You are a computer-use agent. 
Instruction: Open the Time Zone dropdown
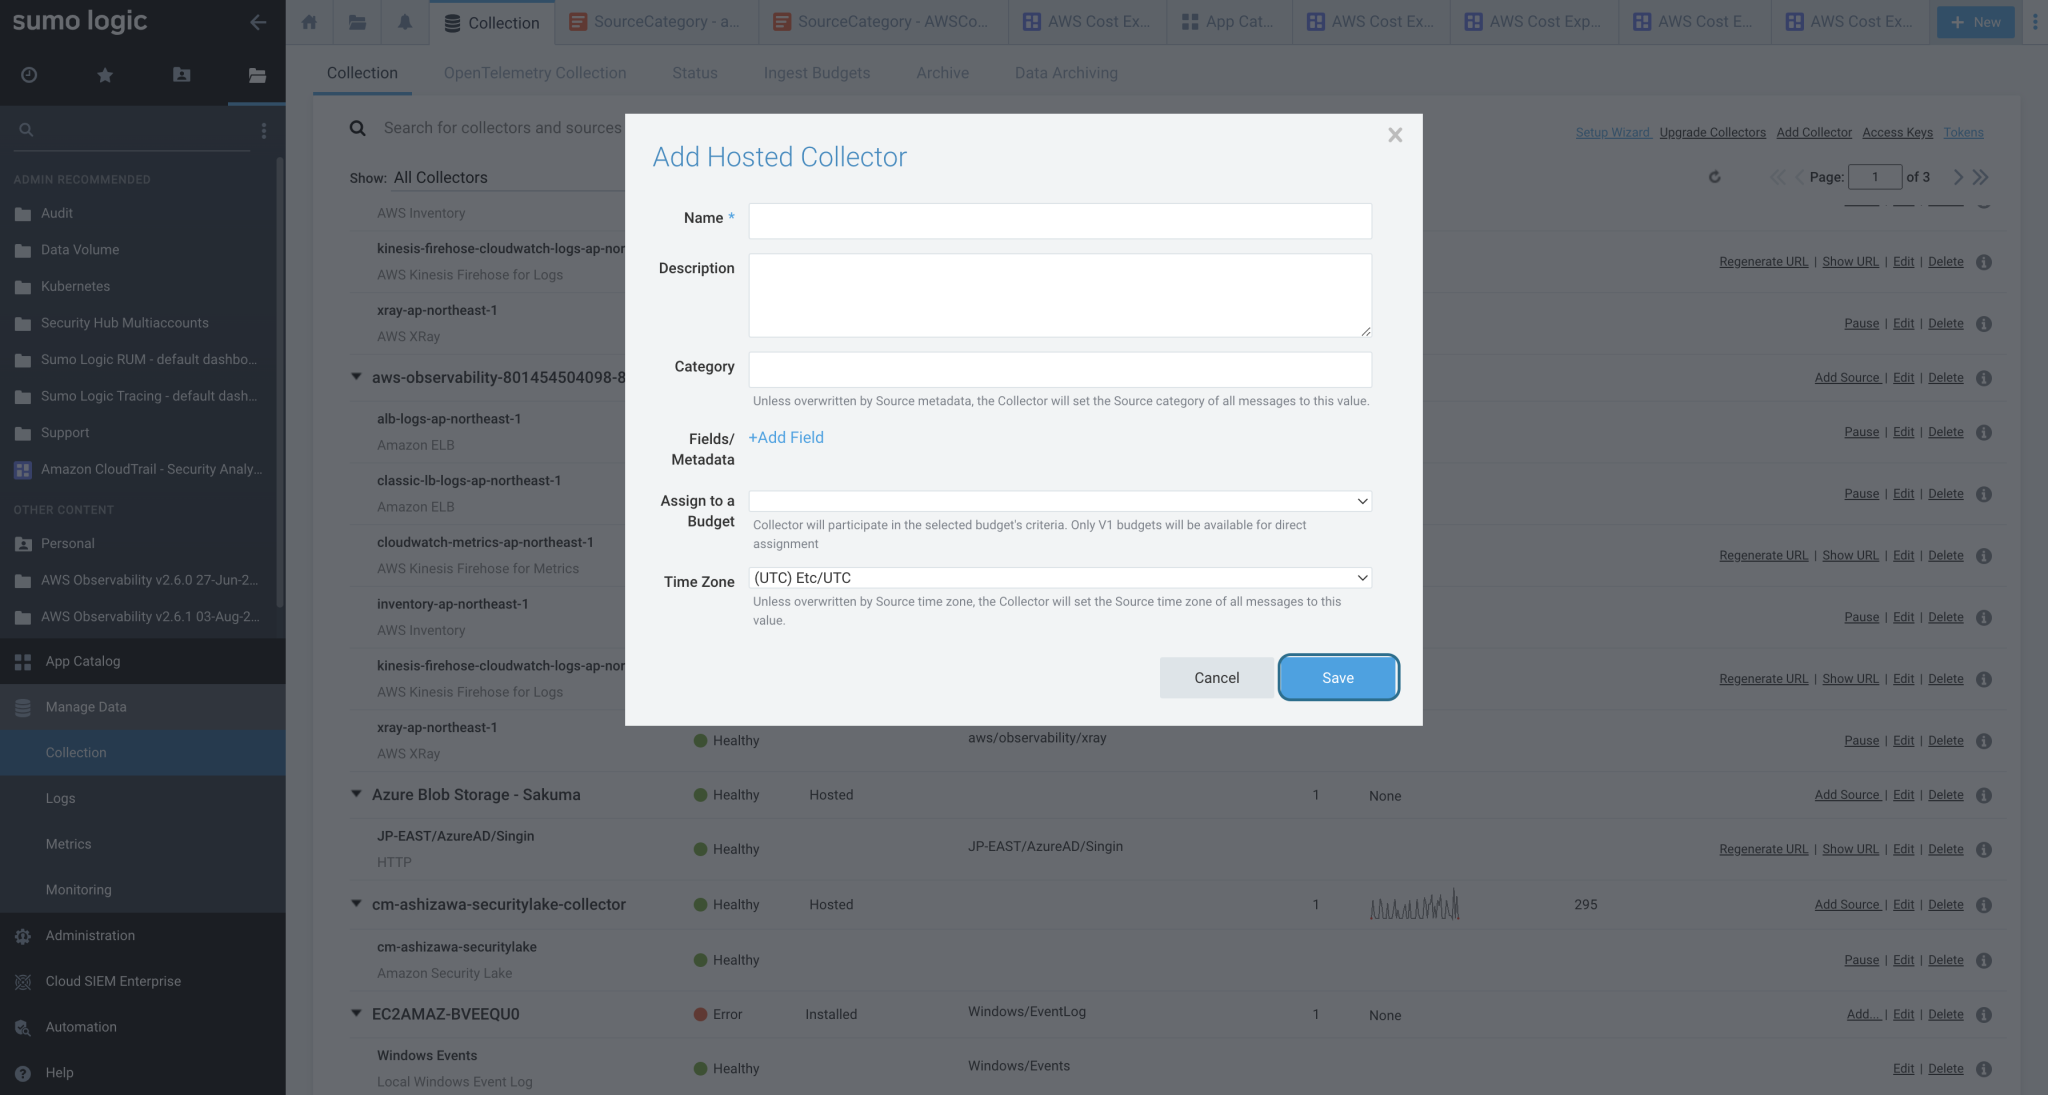(x=1059, y=577)
